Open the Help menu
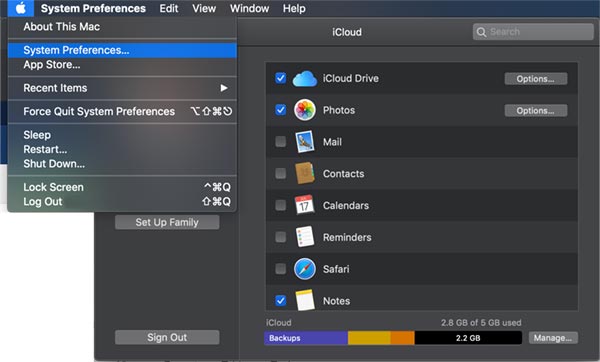 coord(294,8)
